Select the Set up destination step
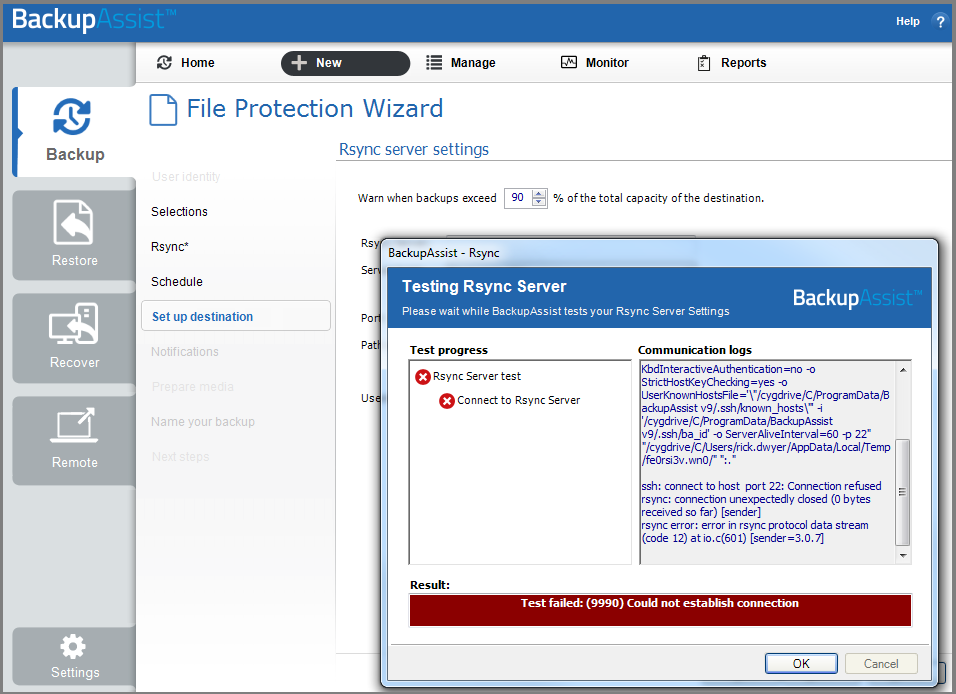Screen dimensions: 956x694 point(236,316)
